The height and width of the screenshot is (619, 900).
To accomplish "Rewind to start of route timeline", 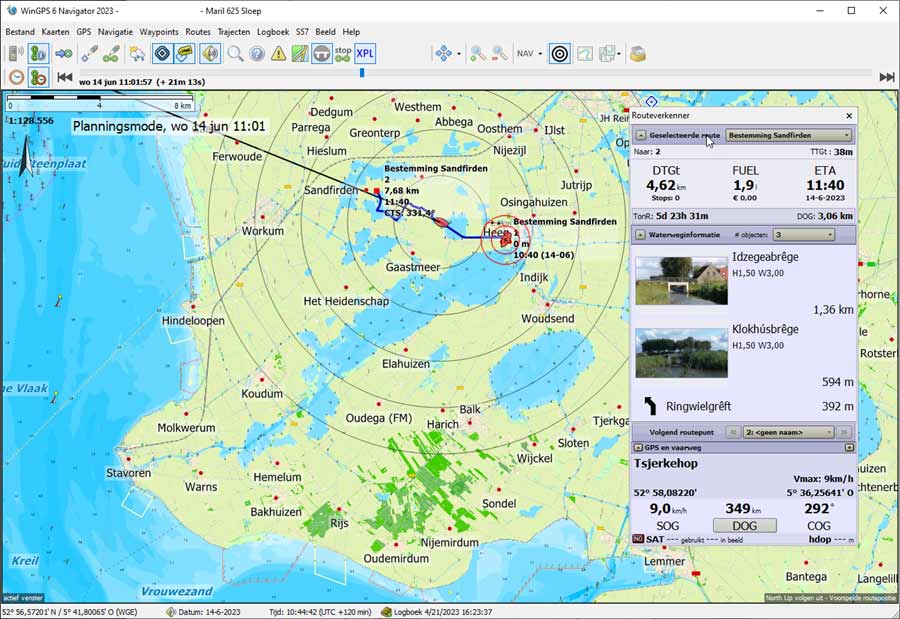I will coord(65,77).
